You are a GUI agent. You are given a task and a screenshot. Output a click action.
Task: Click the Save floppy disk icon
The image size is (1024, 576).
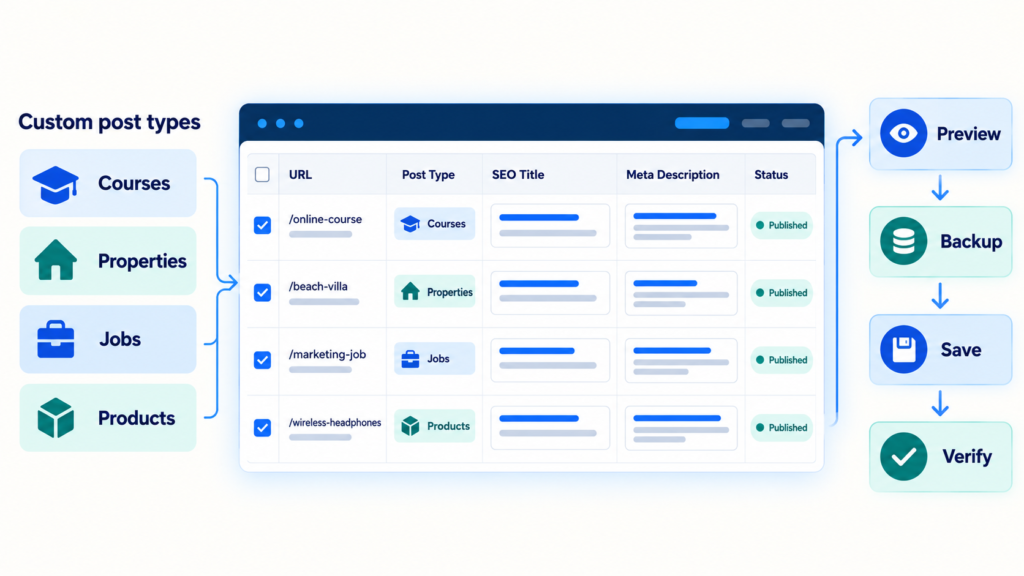[903, 349]
